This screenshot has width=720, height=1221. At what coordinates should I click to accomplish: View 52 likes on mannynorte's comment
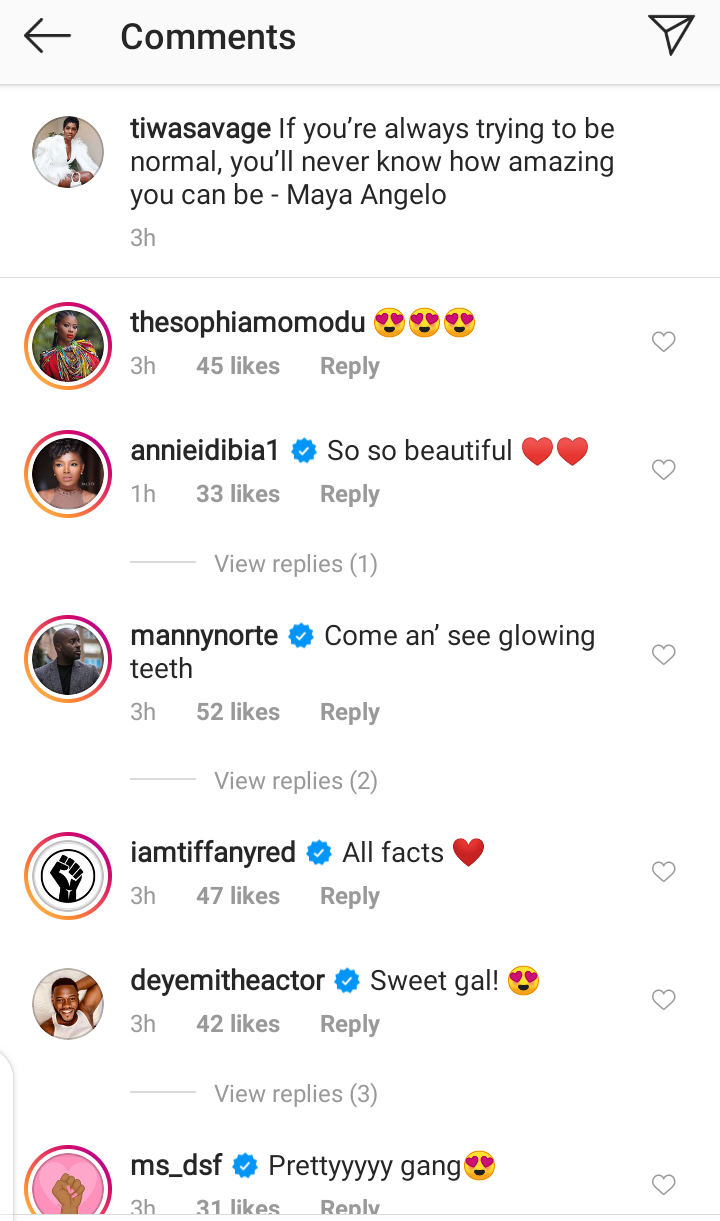click(238, 713)
